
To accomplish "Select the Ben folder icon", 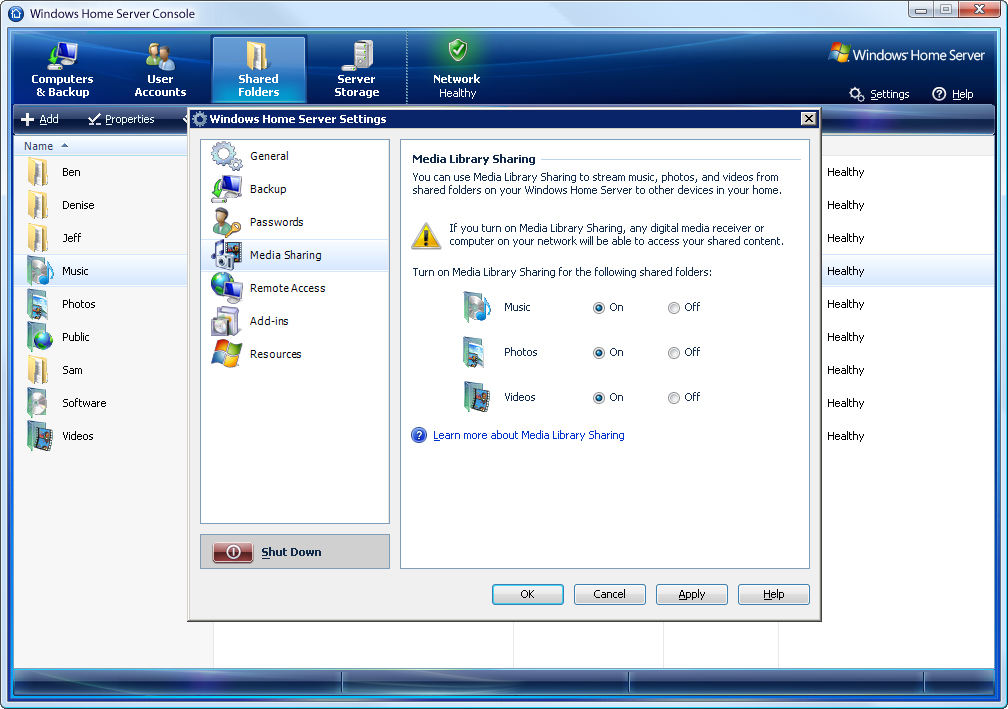I will tap(38, 172).
